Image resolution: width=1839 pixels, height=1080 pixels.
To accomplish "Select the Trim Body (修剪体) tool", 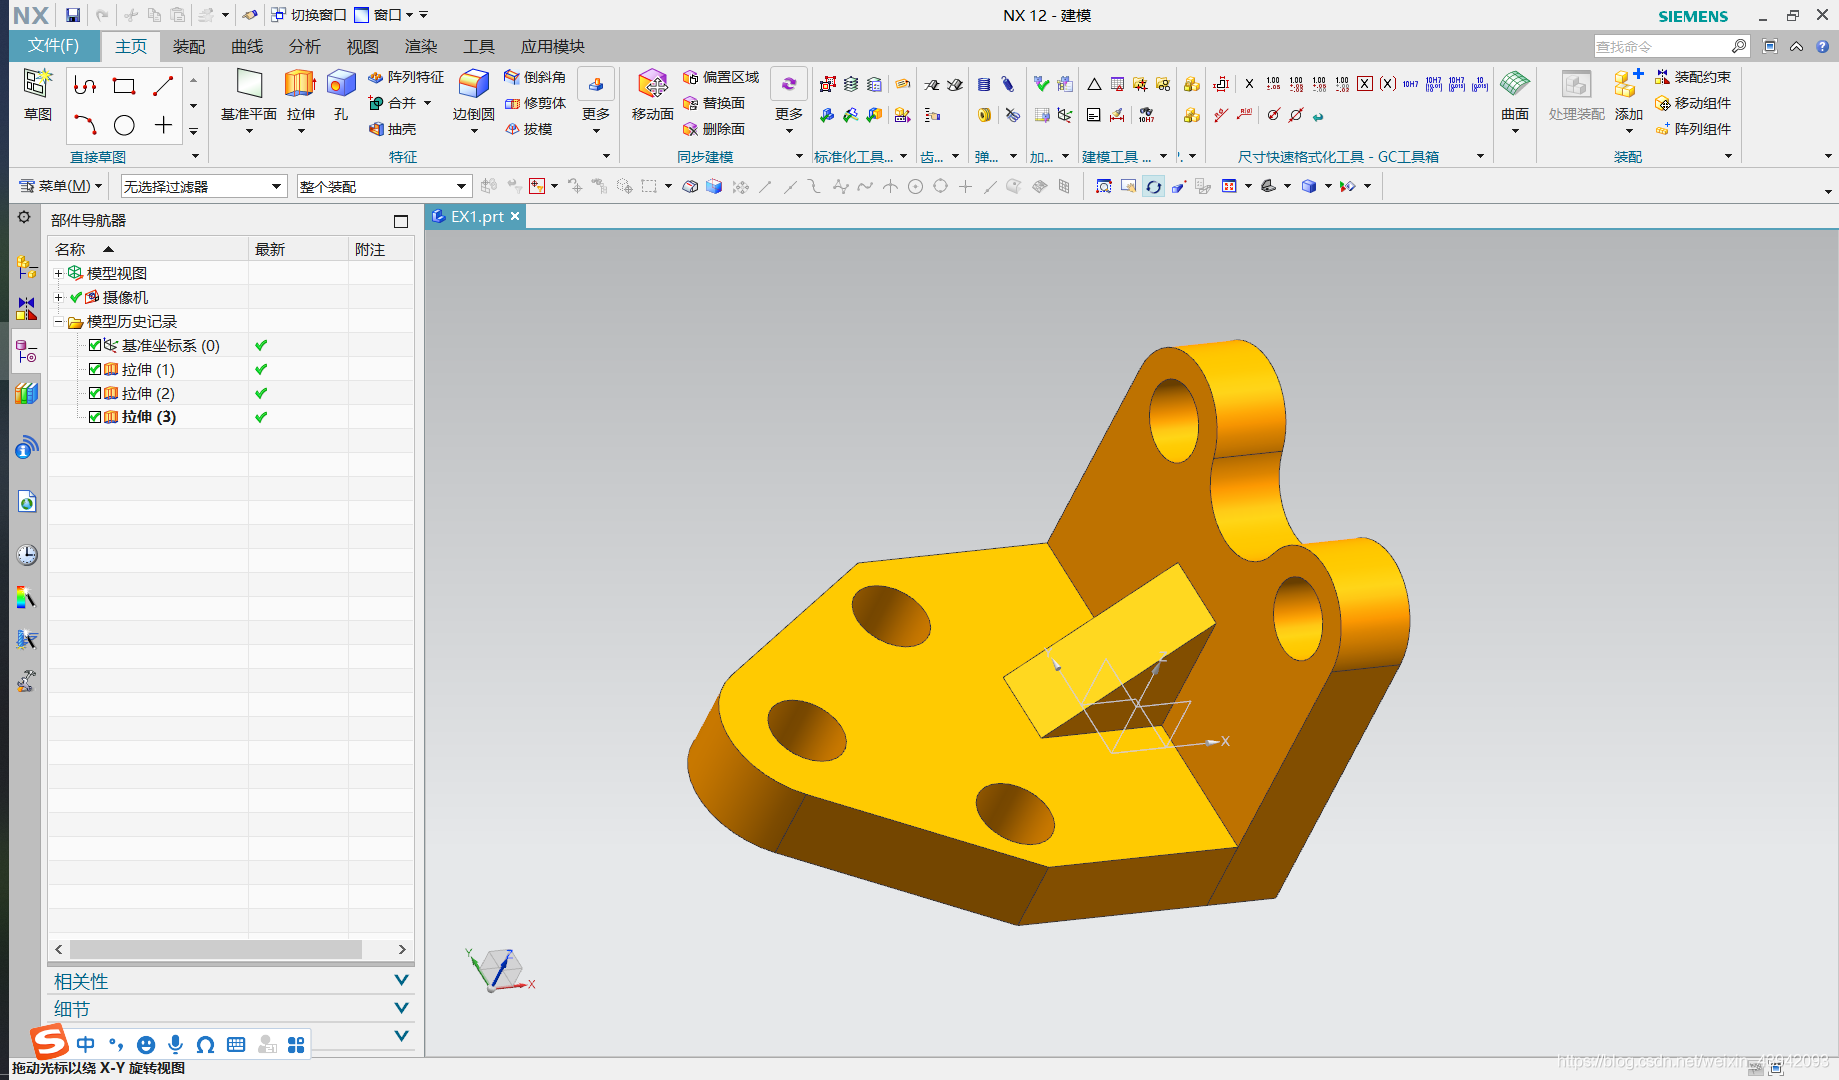I will coord(535,103).
